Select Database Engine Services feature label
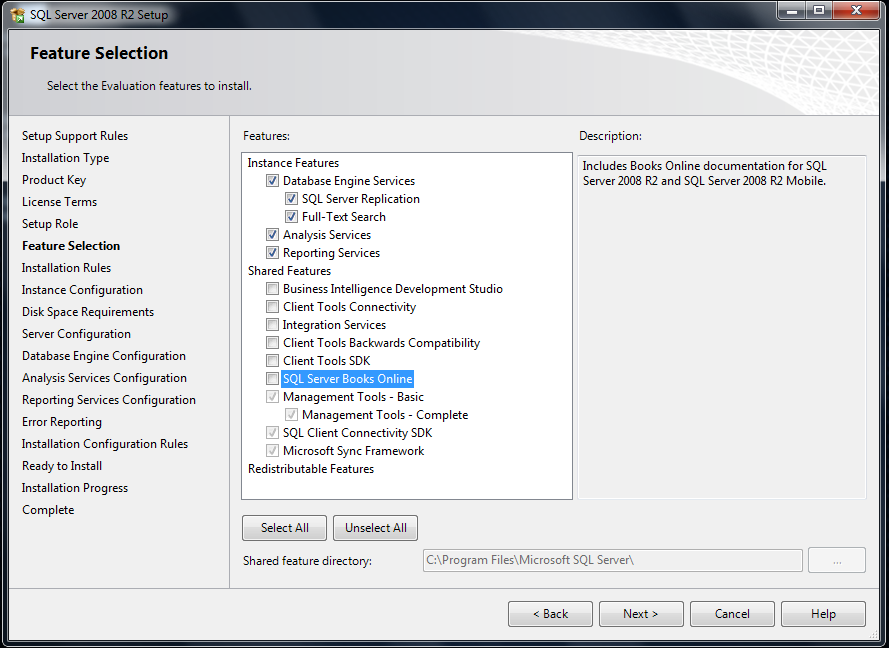The image size is (889, 648). [349, 181]
